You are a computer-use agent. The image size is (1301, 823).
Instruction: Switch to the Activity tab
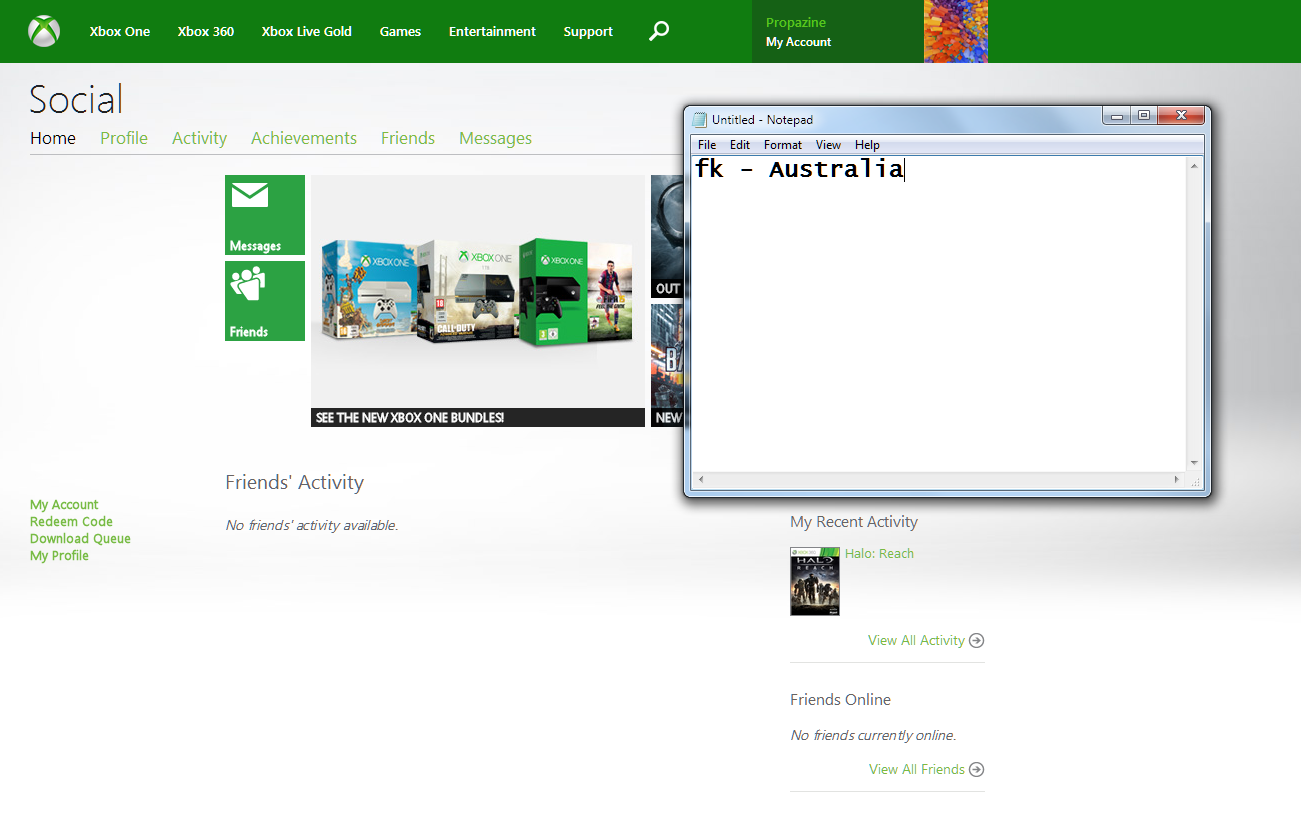point(200,138)
